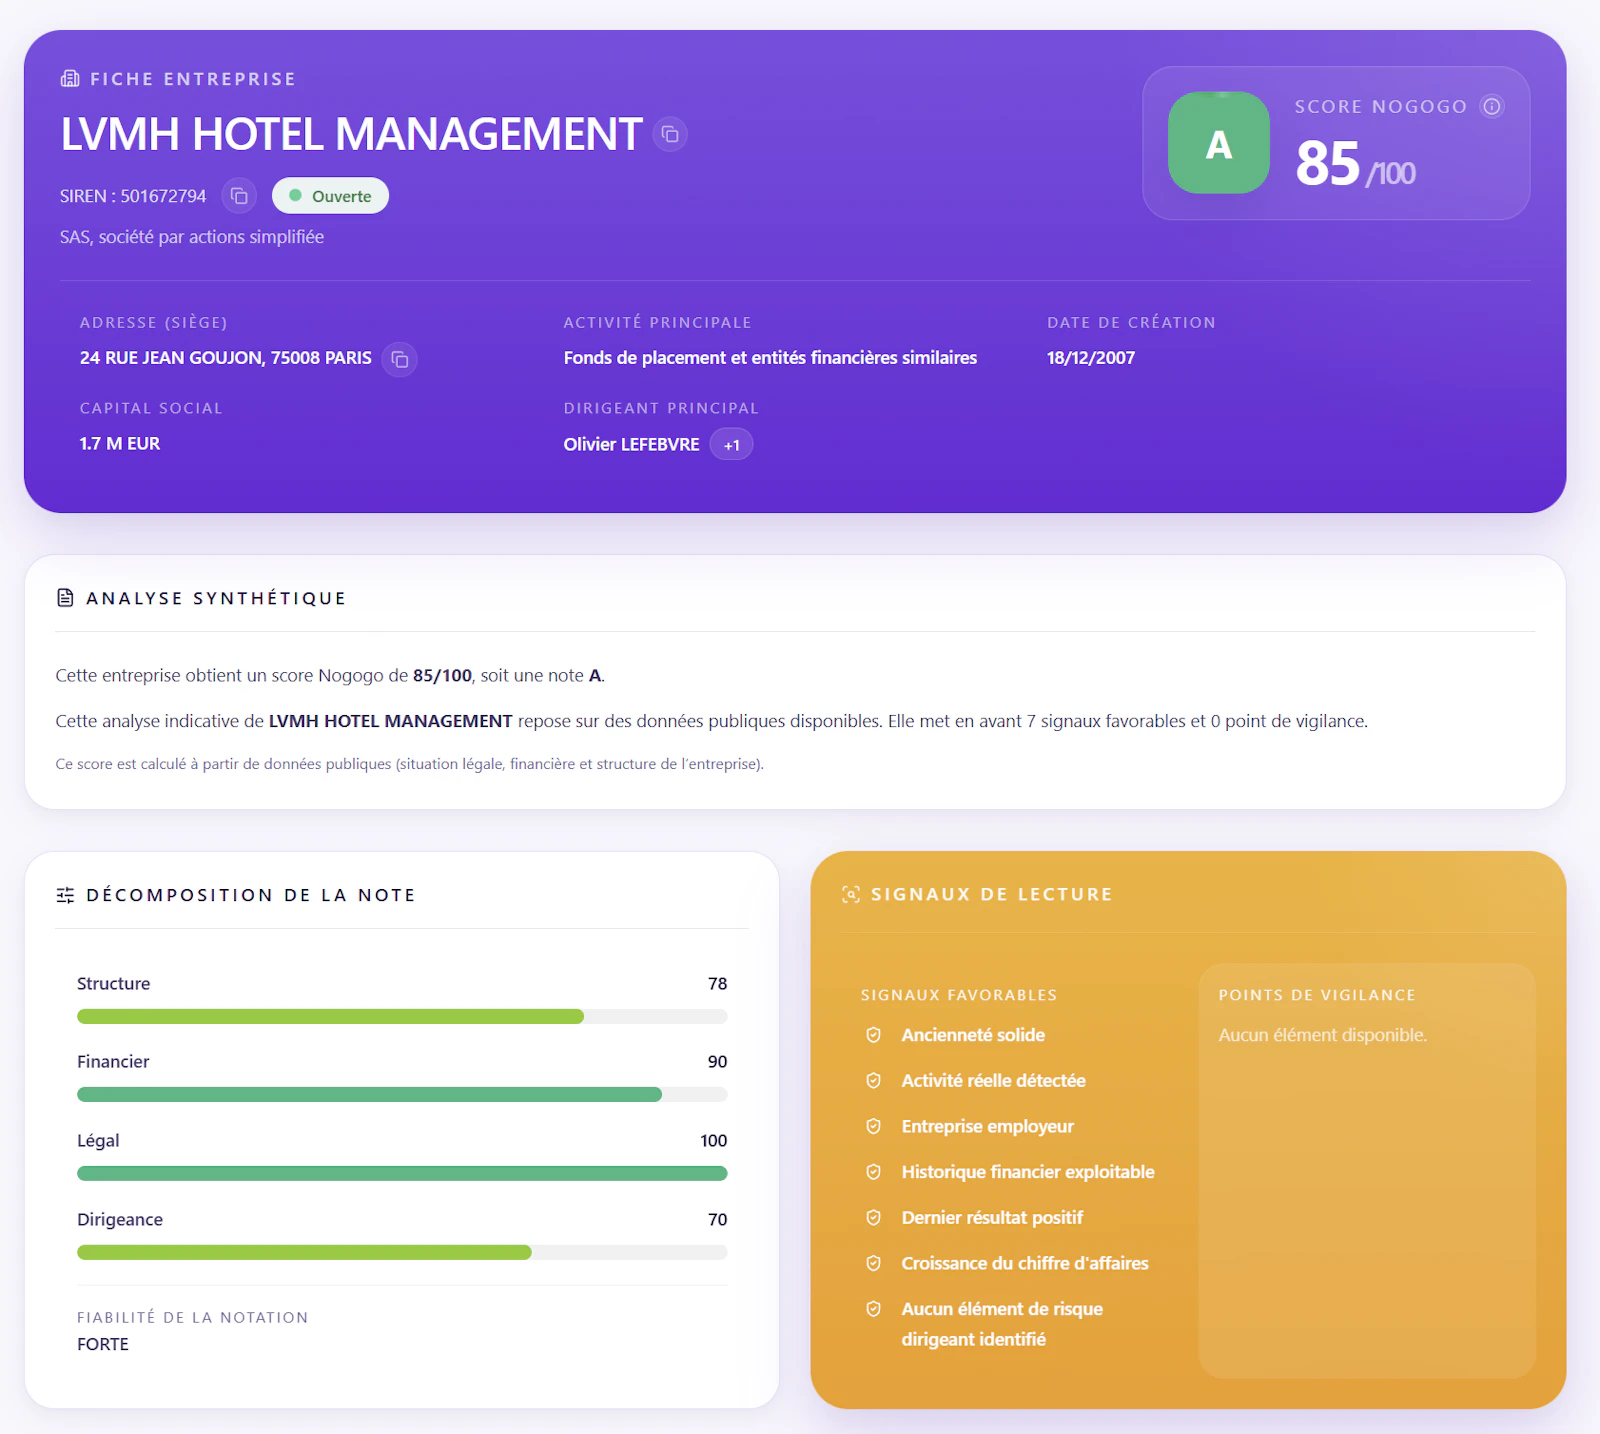Click the Structure score progress bar

click(402, 1017)
